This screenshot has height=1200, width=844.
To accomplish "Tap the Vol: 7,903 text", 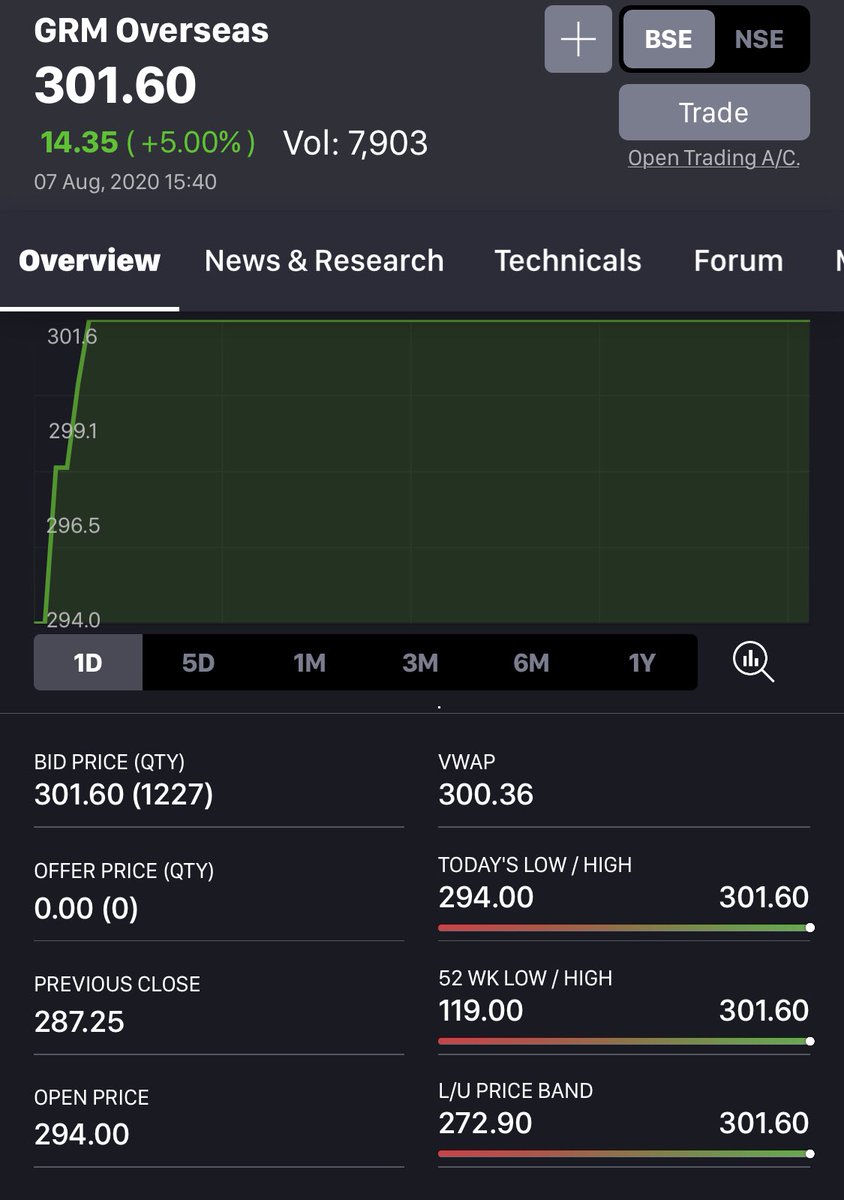I will tap(355, 143).
